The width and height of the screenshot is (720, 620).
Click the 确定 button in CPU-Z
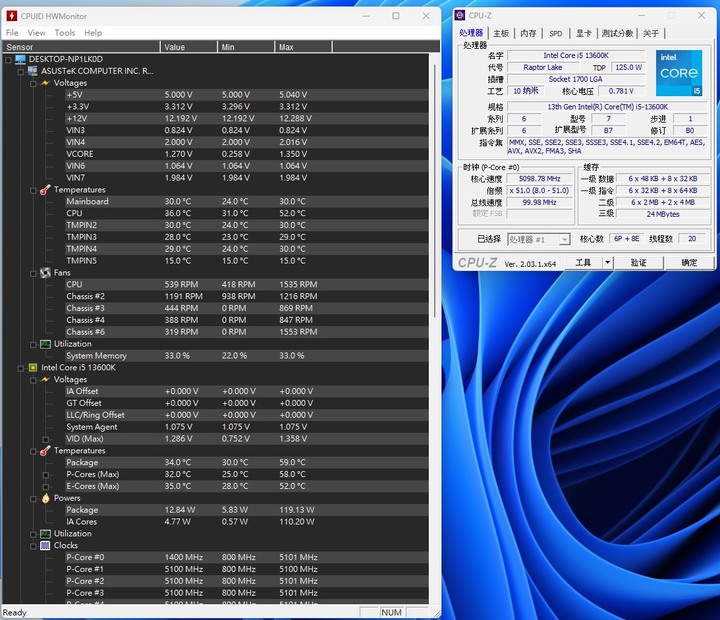pos(689,263)
